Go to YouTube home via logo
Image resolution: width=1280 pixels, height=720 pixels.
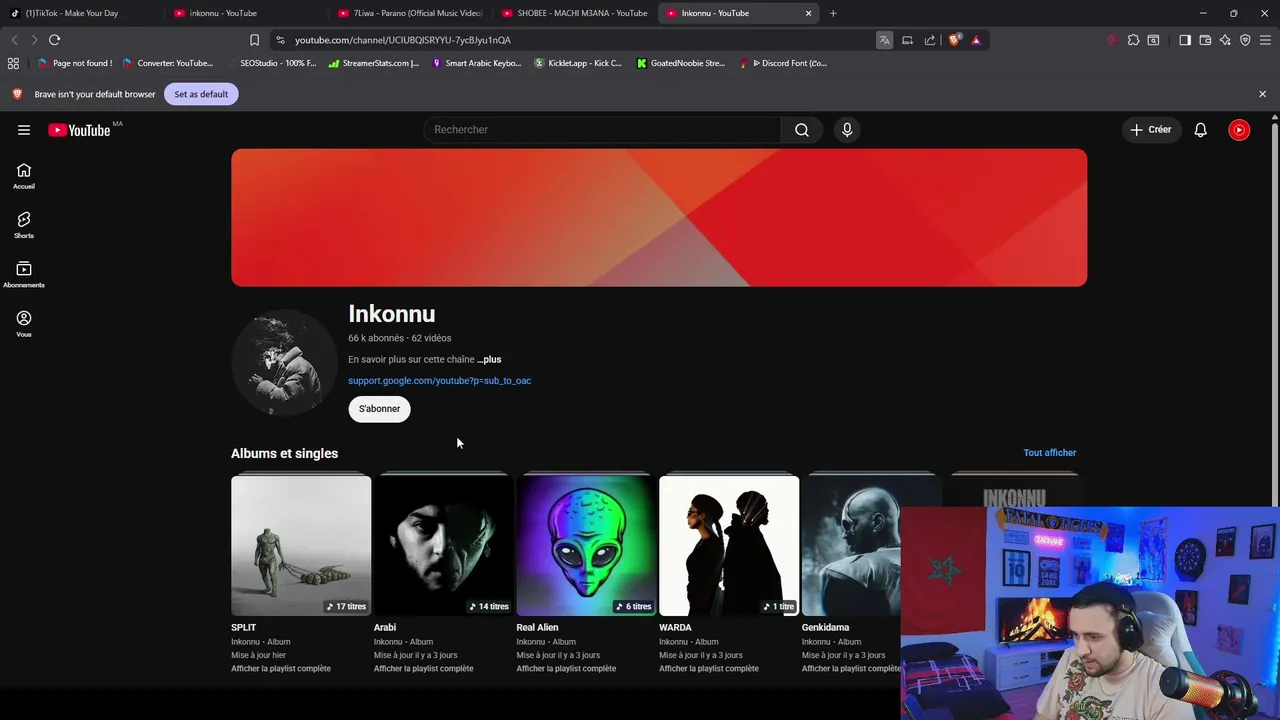click(79, 130)
